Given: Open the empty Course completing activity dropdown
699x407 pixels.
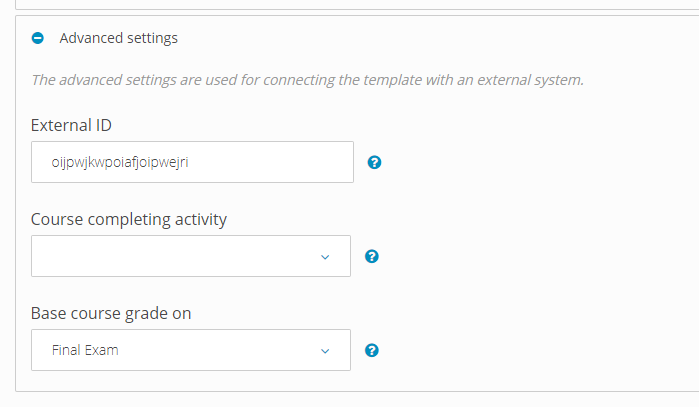Looking at the screenshot, I should [x=191, y=256].
